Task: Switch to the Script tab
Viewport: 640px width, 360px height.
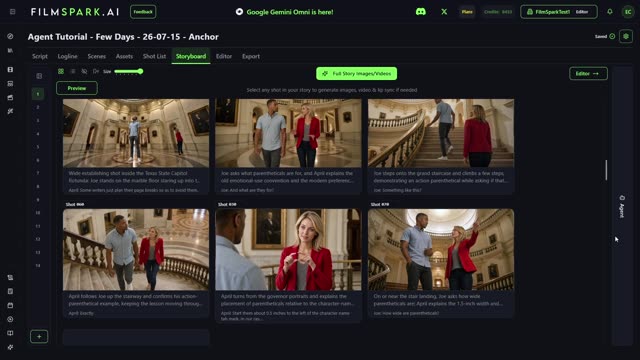Action: pos(40,56)
